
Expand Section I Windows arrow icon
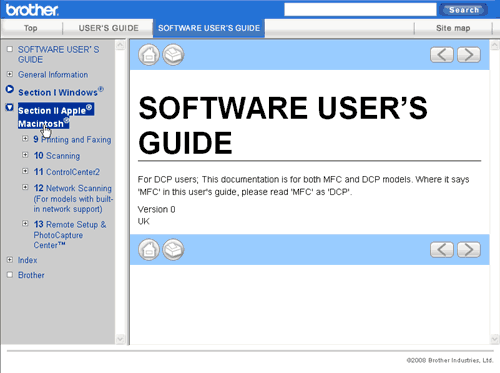point(10,89)
